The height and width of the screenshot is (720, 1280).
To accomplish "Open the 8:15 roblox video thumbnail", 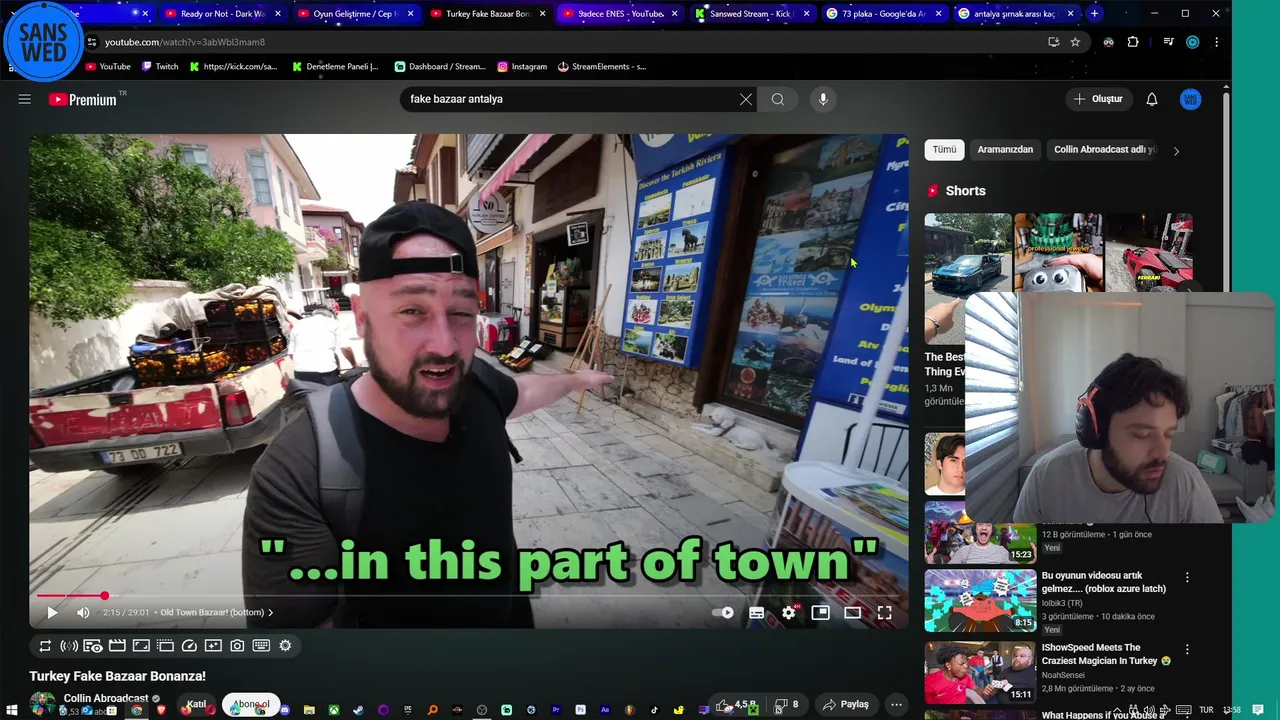I will click(980, 601).
